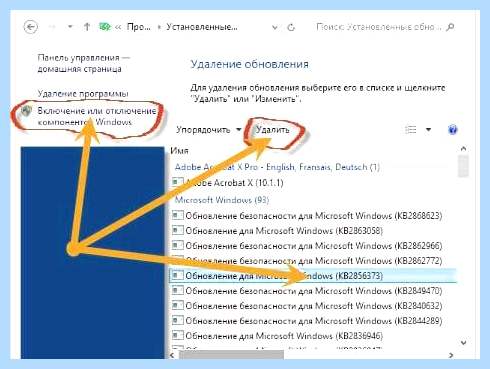
Task: Click the shield icon beside Windows components link
Action: click(26, 111)
